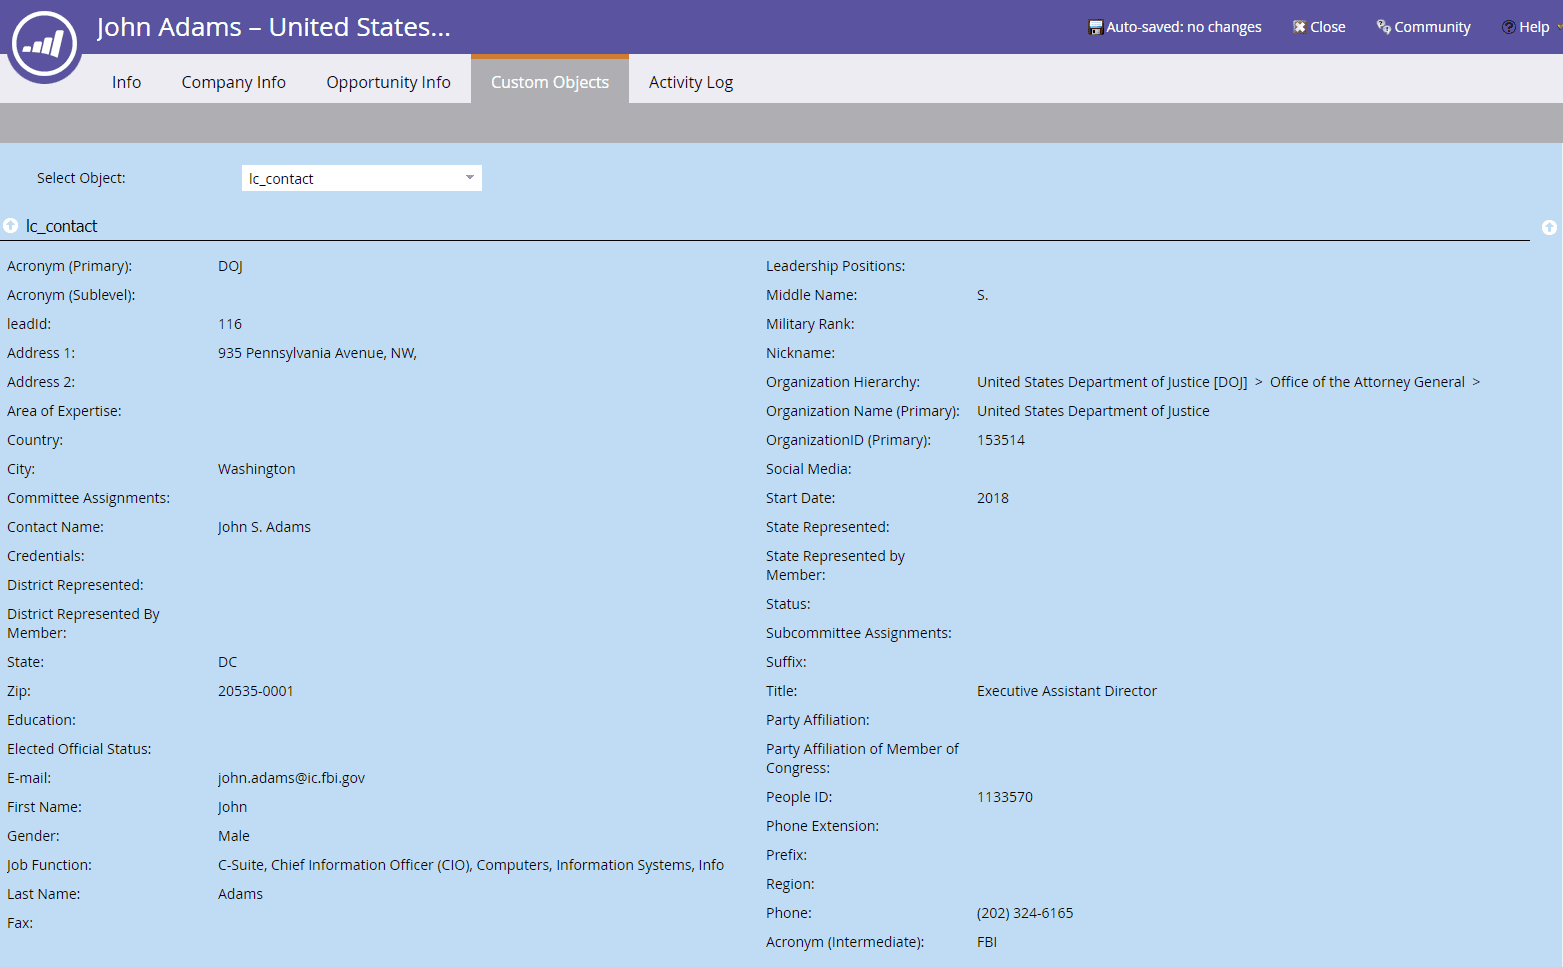
Task: Click the Close button label
Action: point(1328,27)
